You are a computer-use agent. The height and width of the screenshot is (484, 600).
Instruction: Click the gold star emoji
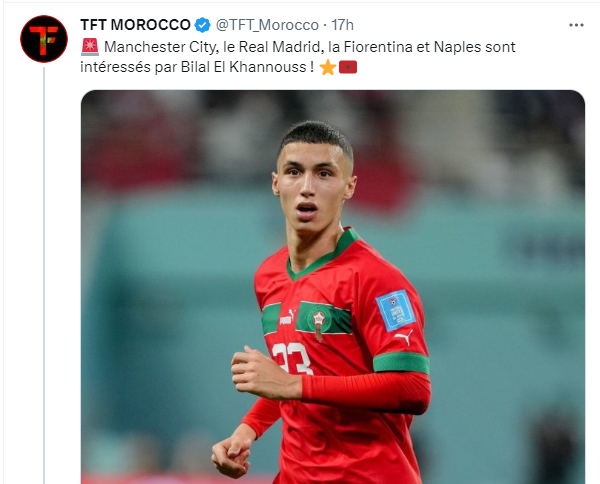pyautogui.click(x=328, y=68)
